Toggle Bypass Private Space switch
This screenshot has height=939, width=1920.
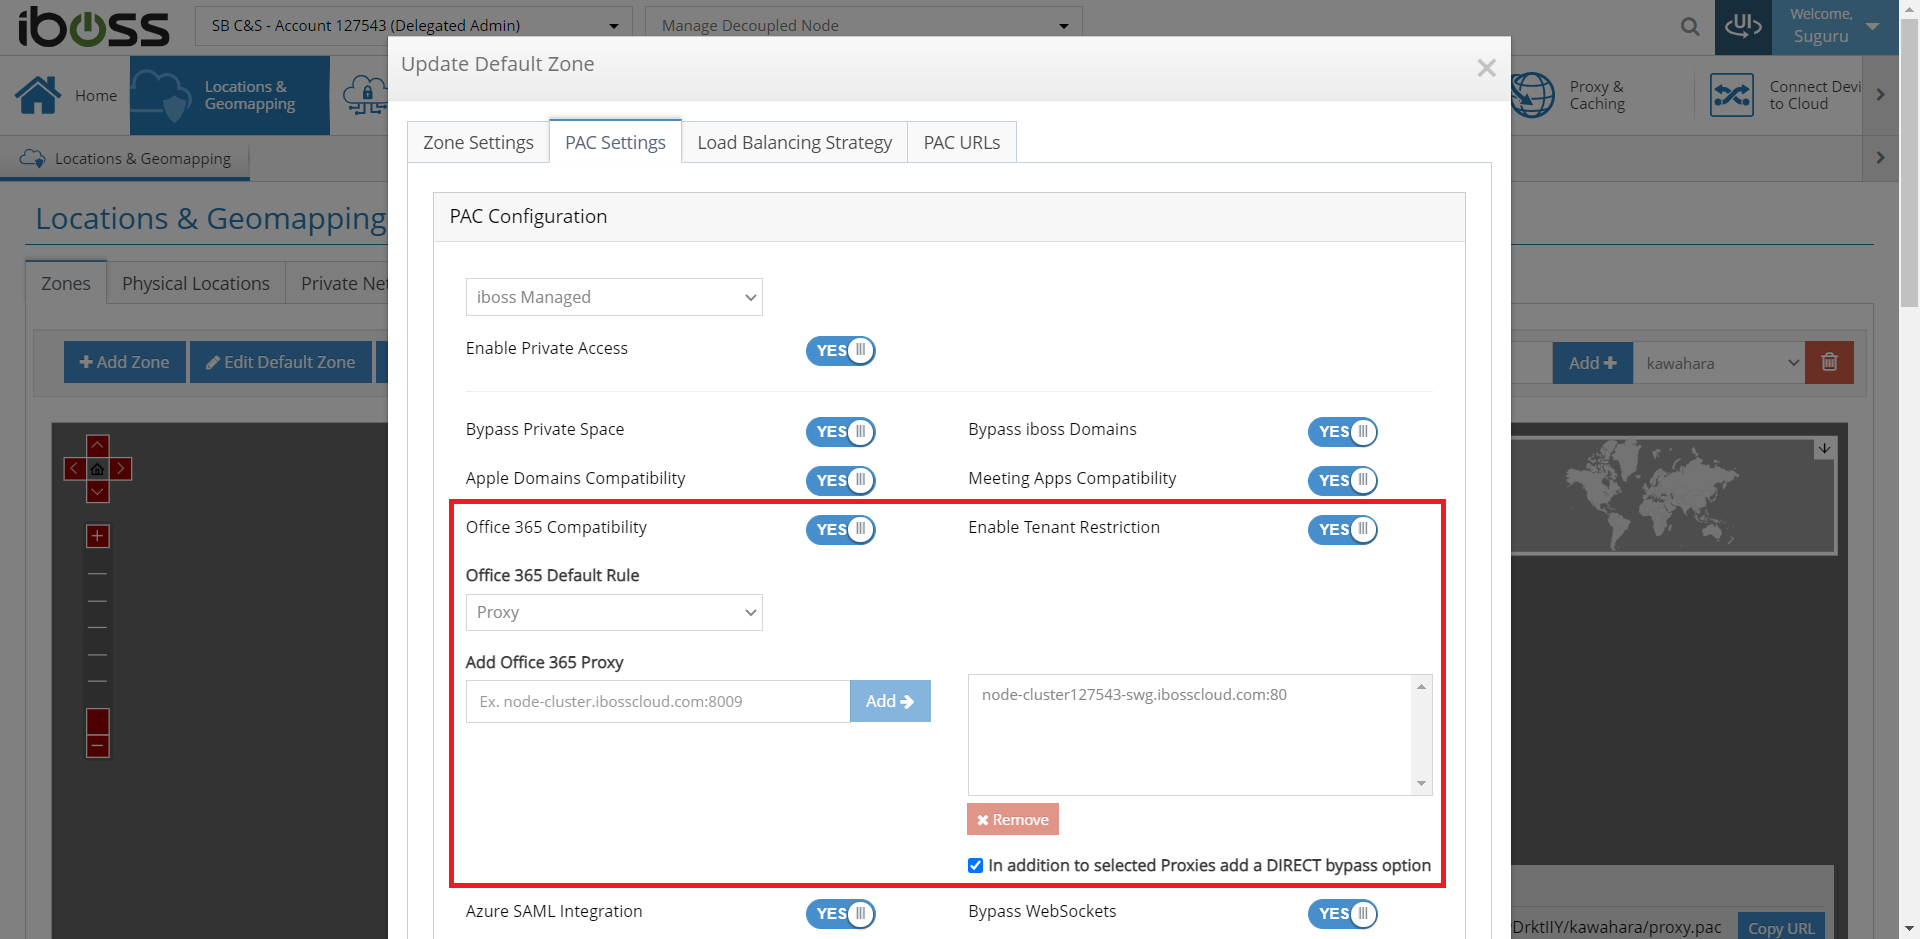[x=841, y=431]
